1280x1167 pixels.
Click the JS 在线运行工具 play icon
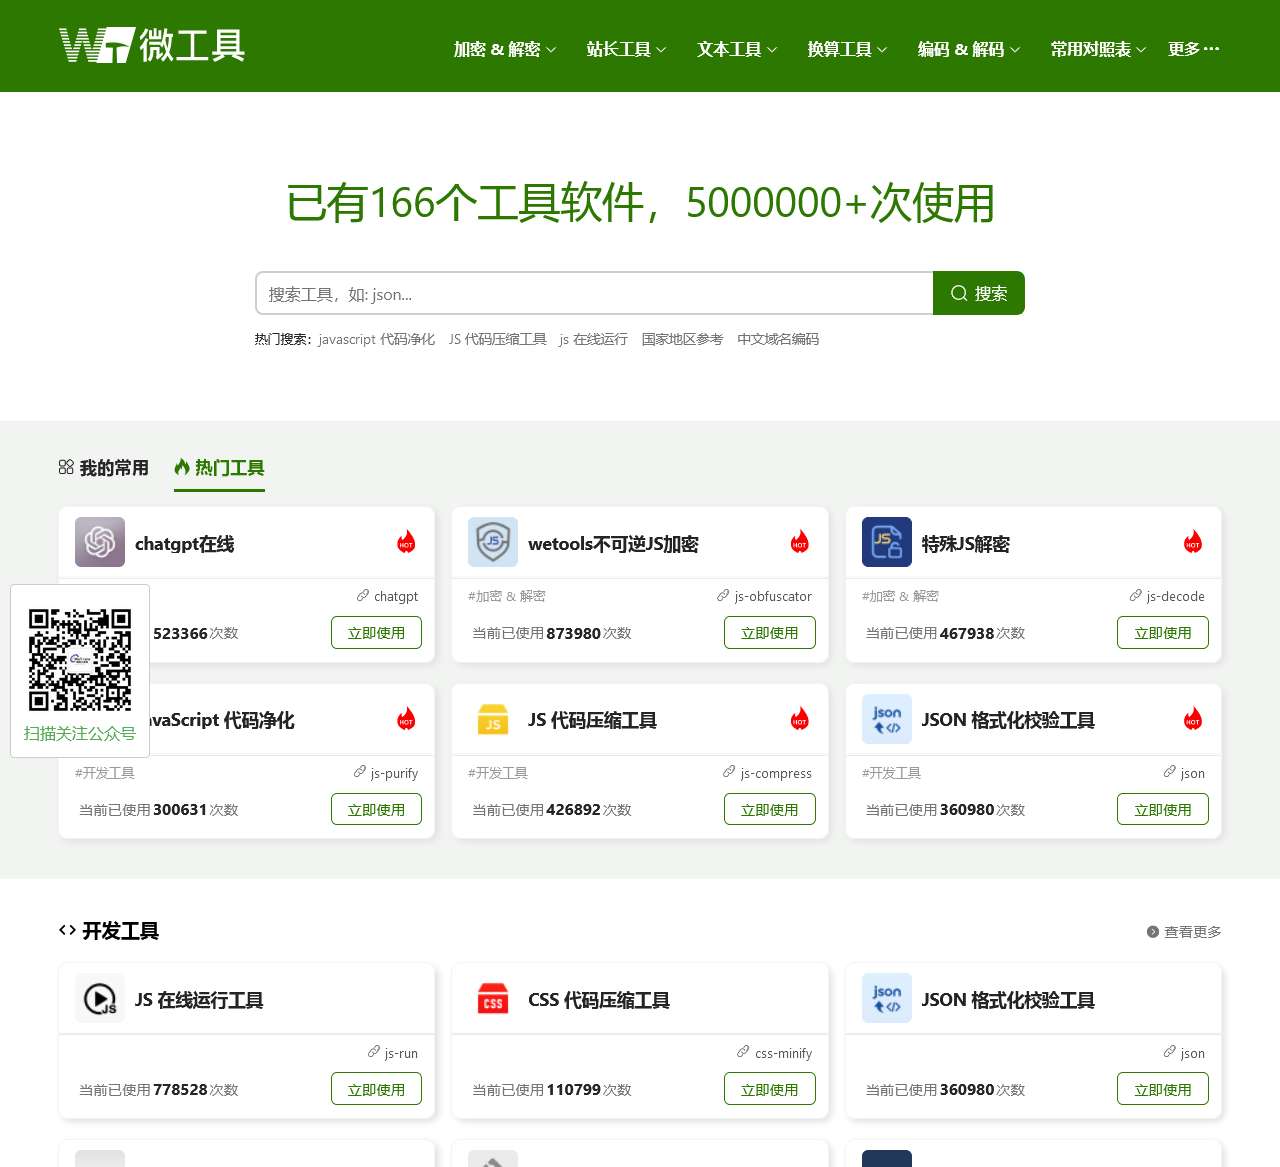[100, 999]
